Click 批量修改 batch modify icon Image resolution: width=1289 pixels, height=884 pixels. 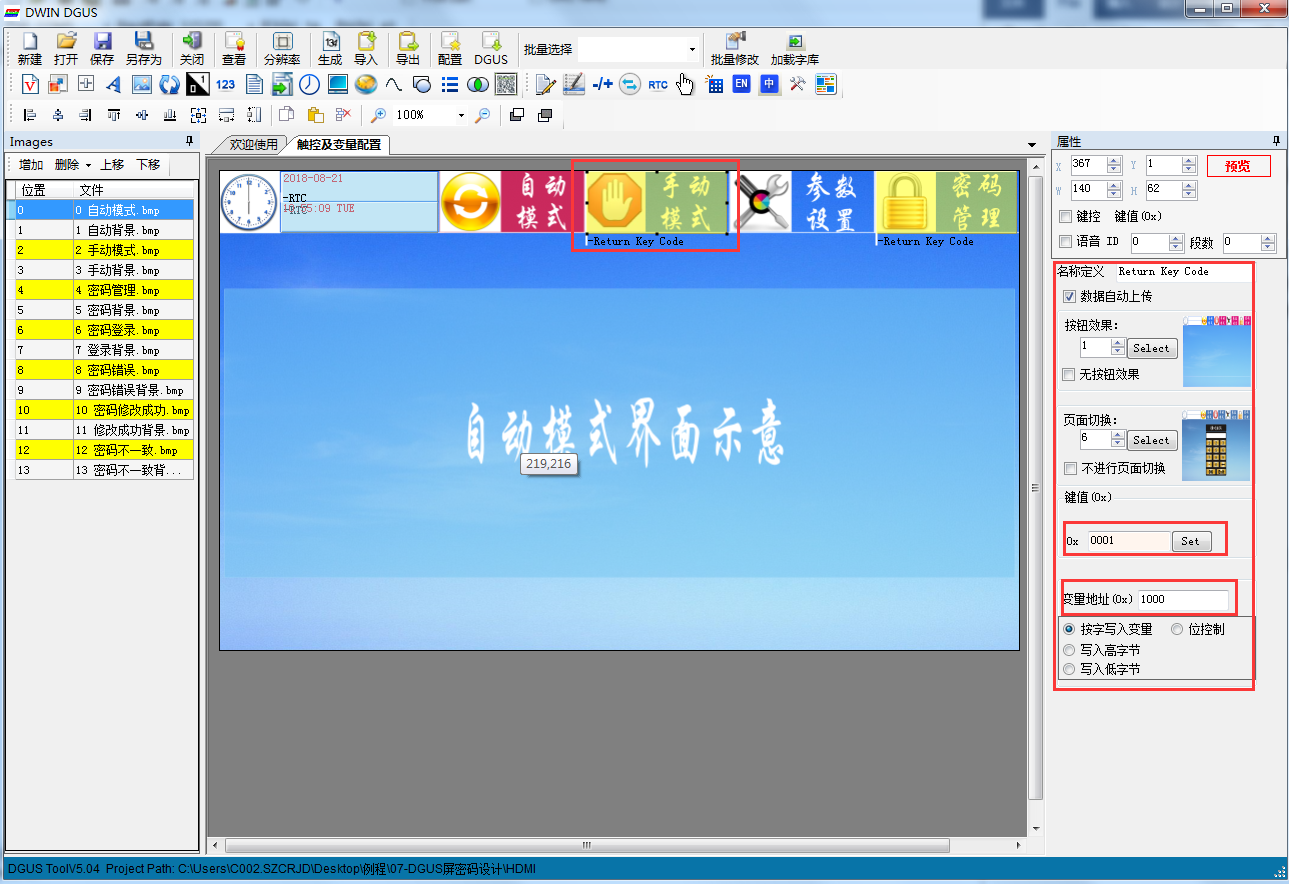pos(735,48)
